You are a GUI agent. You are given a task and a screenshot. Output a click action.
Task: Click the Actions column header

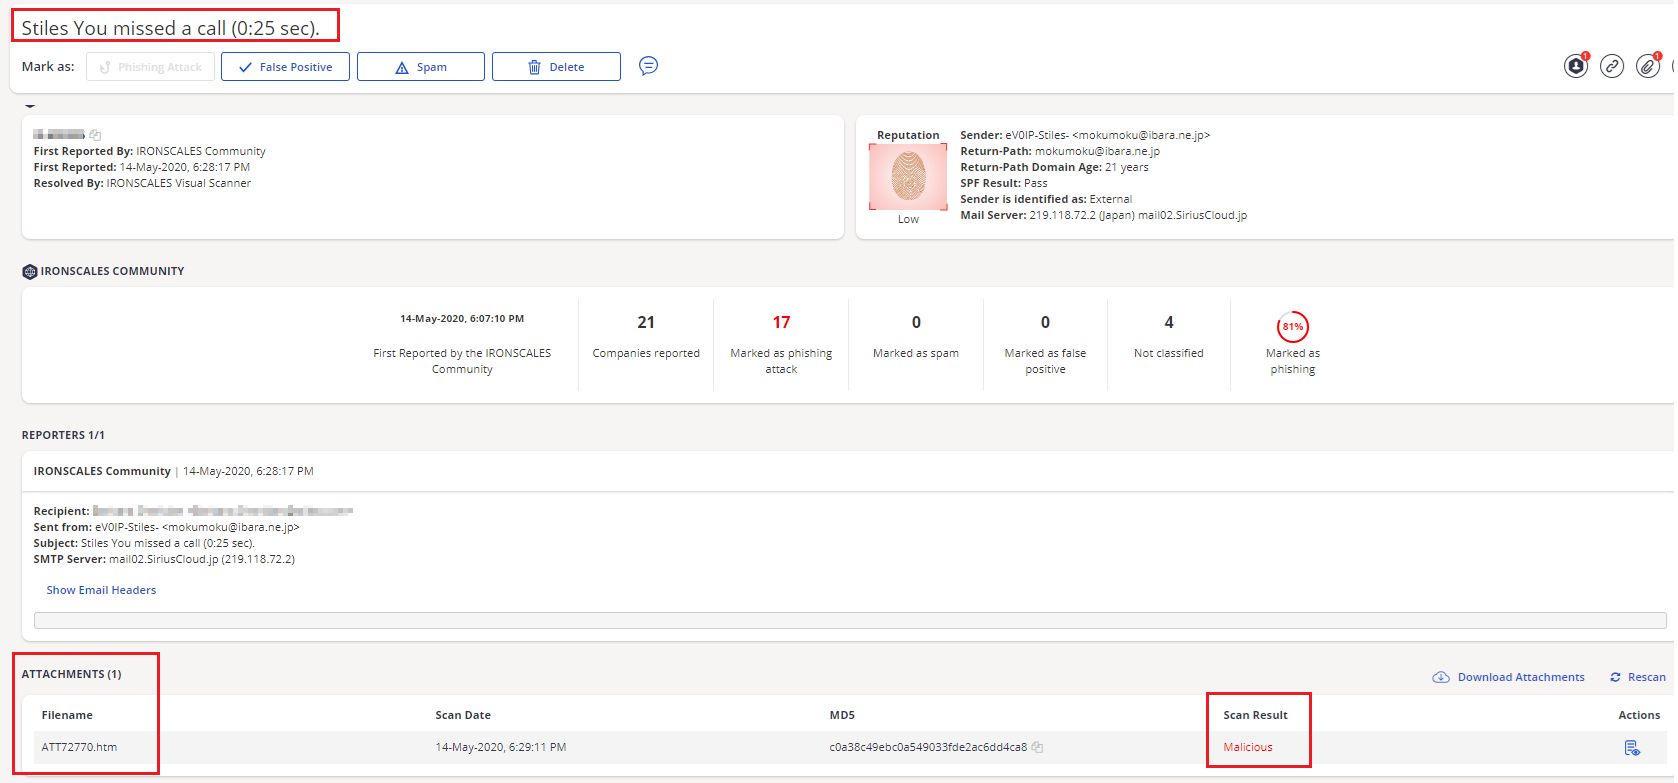click(x=1639, y=715)
